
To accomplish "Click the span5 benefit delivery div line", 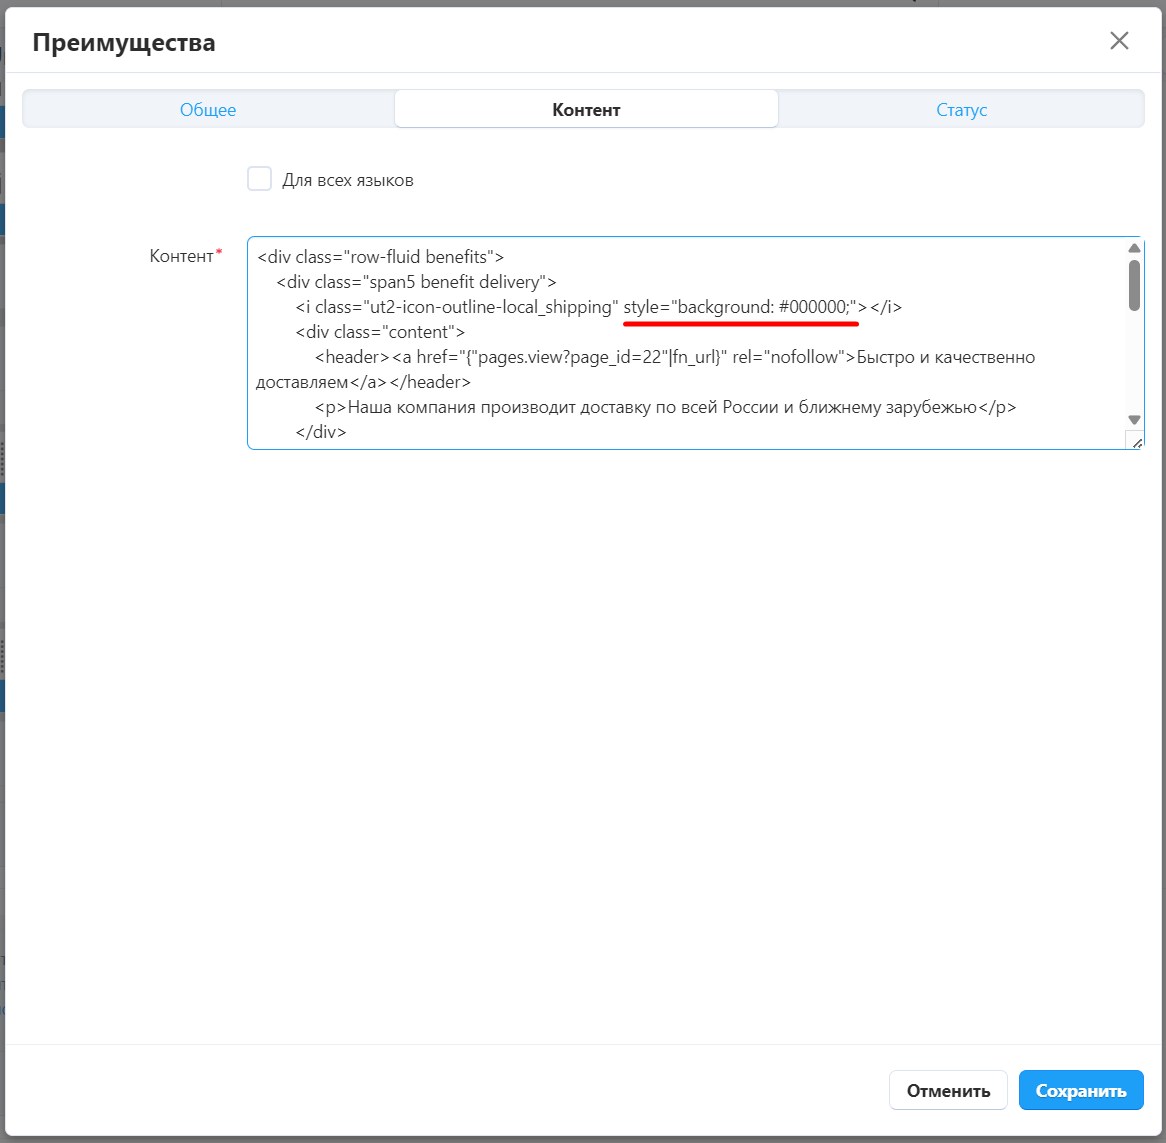I will pos(416,282).
